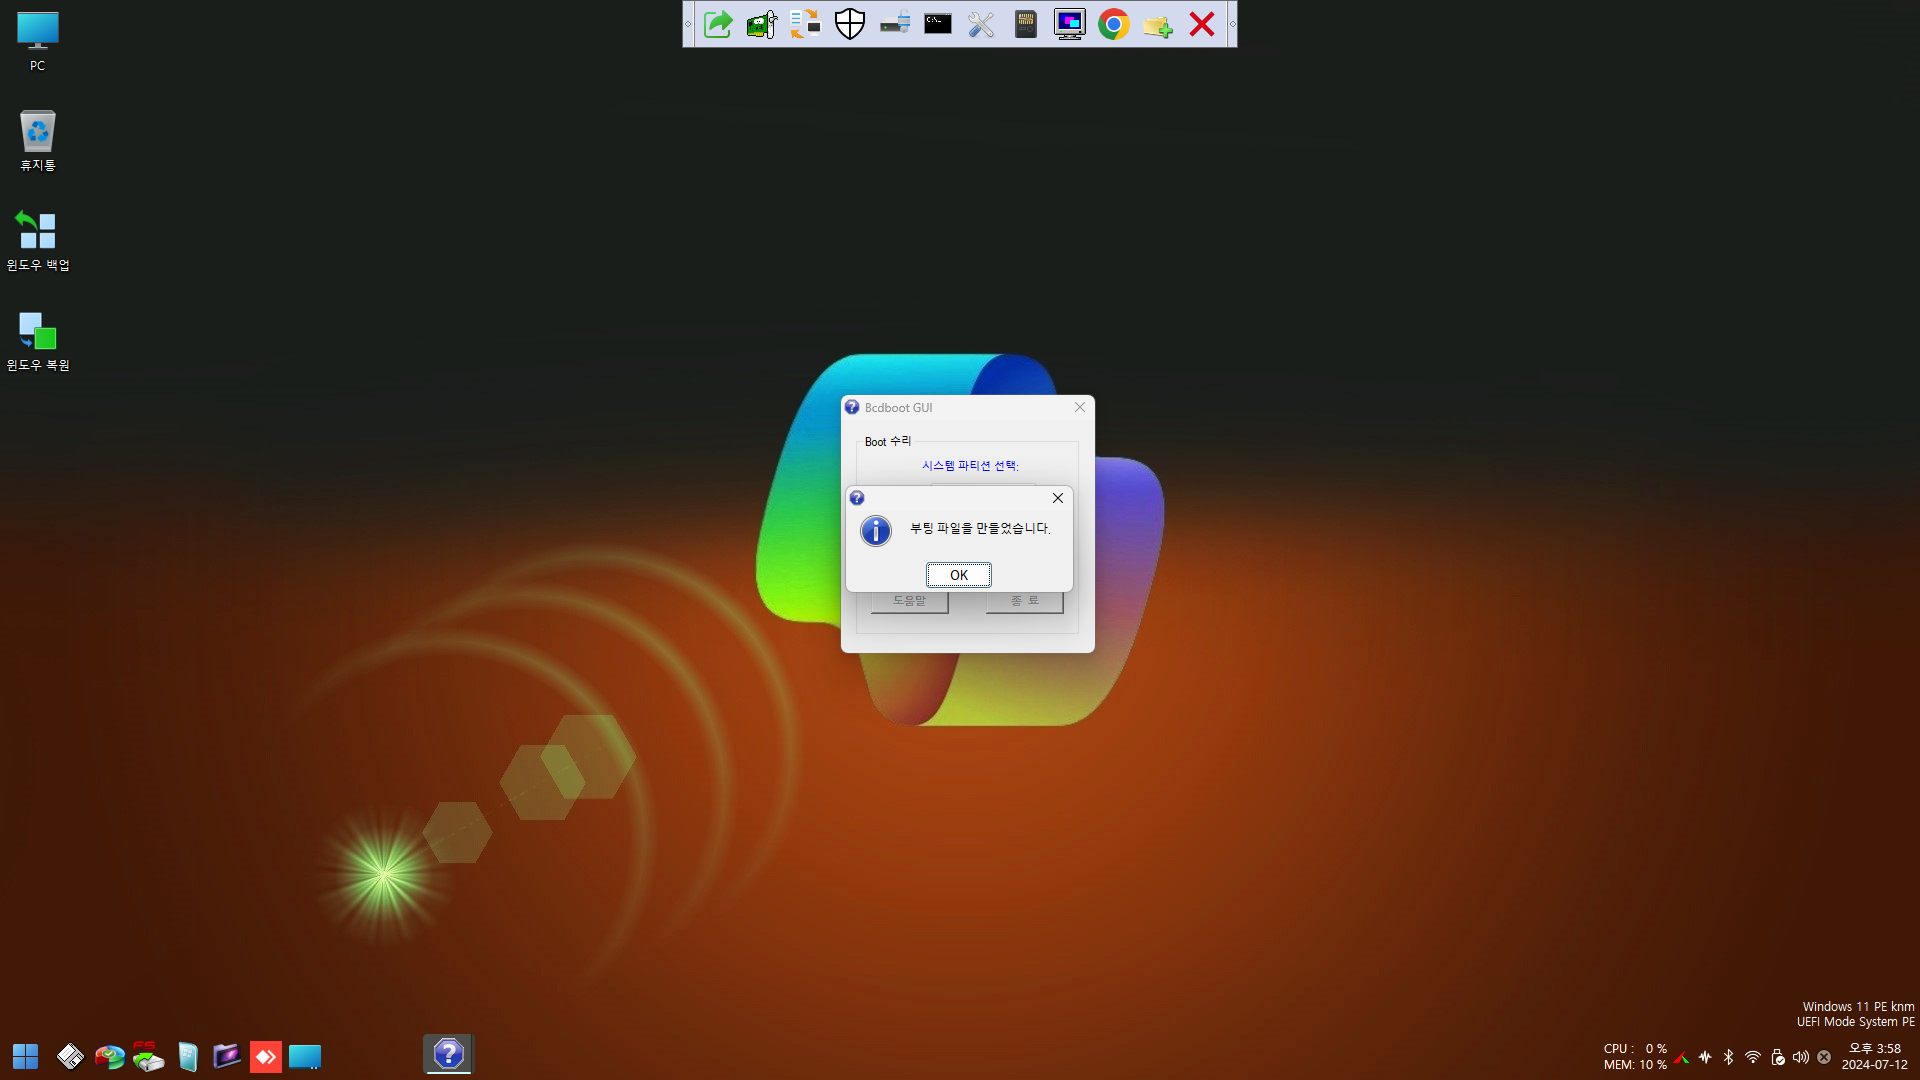
Task: Click the red-green triangle tray icon
Action: tap(1681, 1057)
